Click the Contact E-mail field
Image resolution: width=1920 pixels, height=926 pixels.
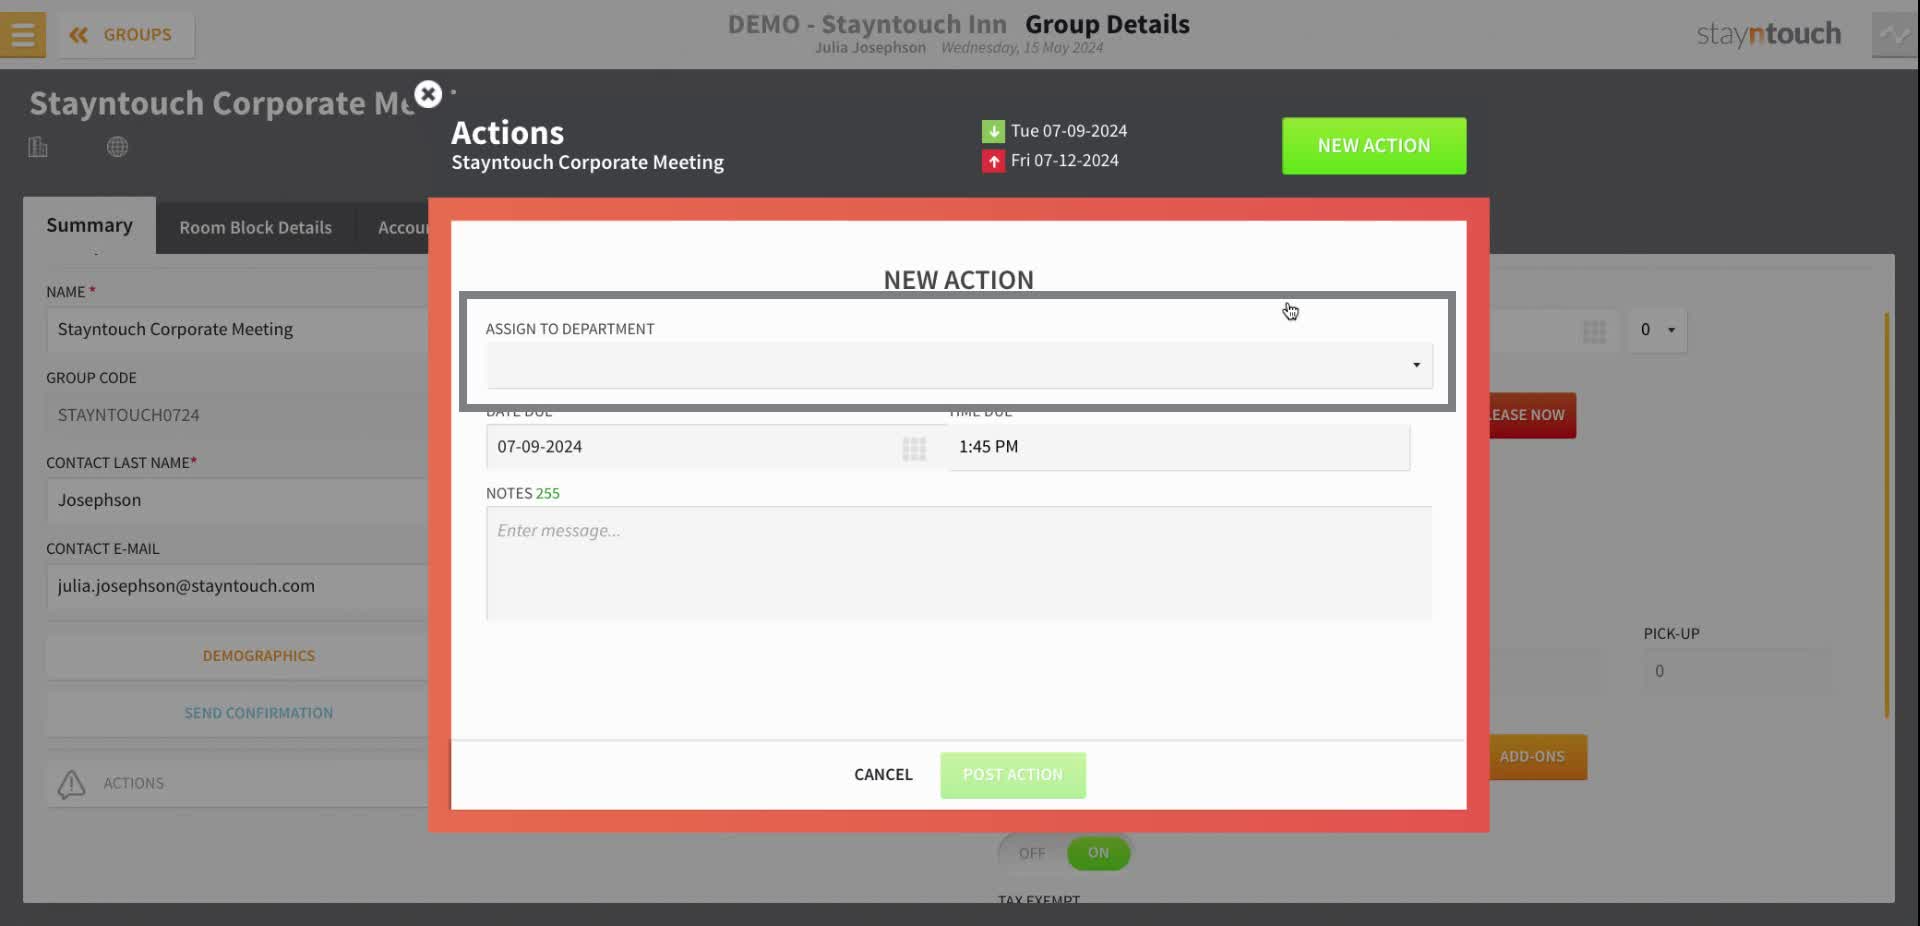(237, 586)
